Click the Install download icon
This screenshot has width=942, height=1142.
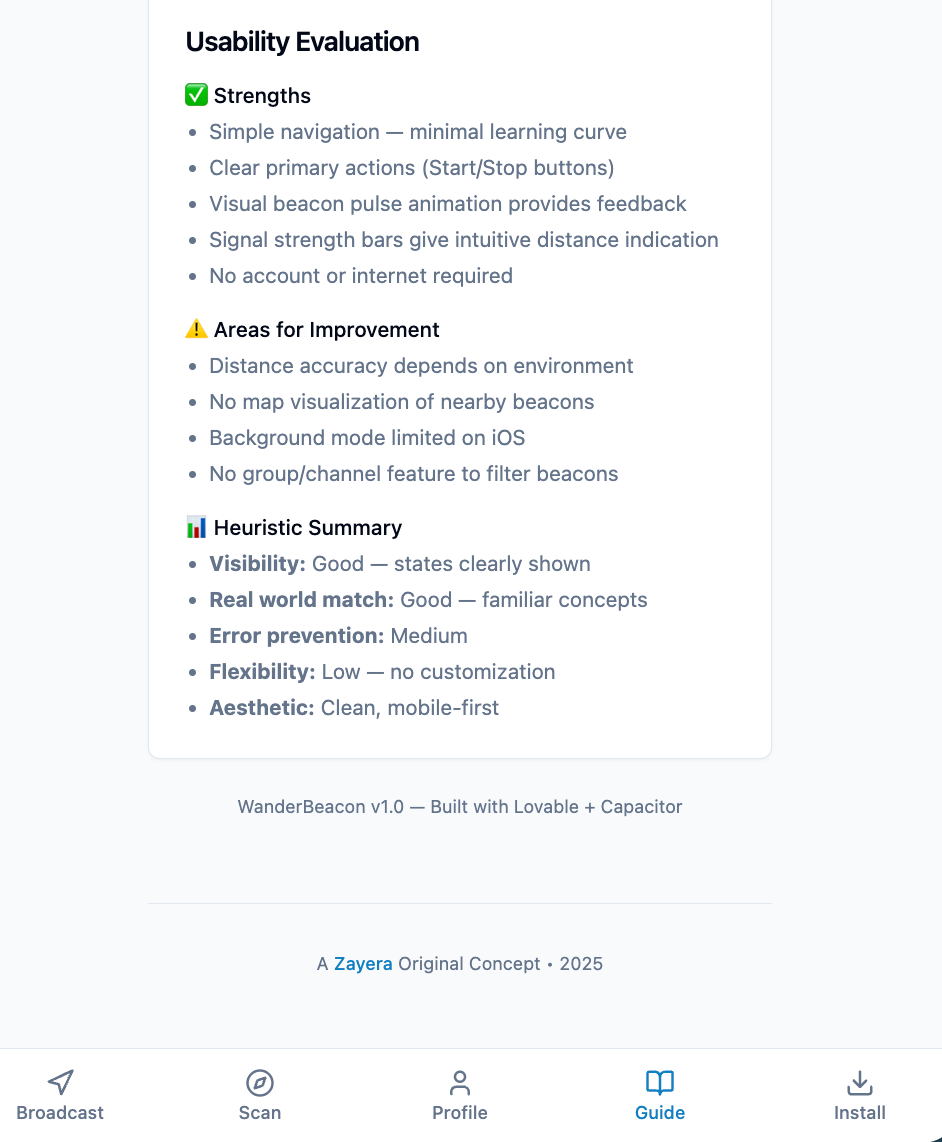860,1082
